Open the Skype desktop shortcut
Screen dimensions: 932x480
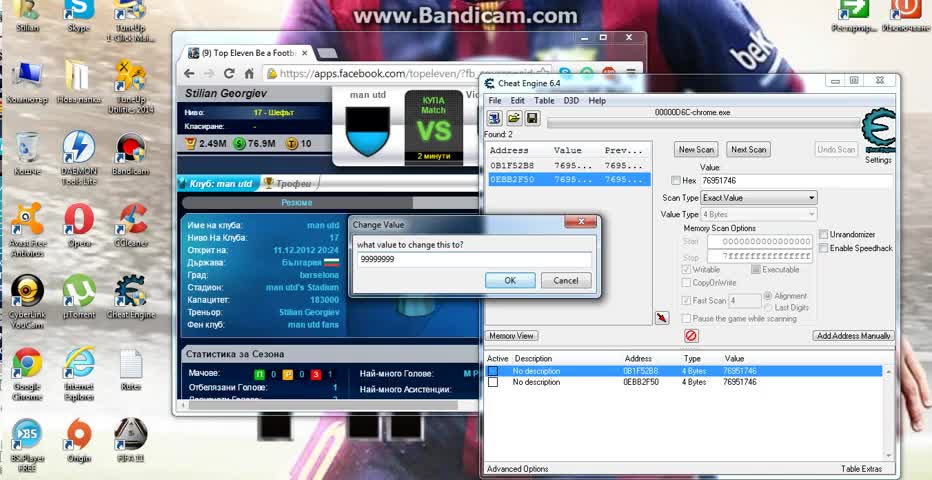[79, 16]
